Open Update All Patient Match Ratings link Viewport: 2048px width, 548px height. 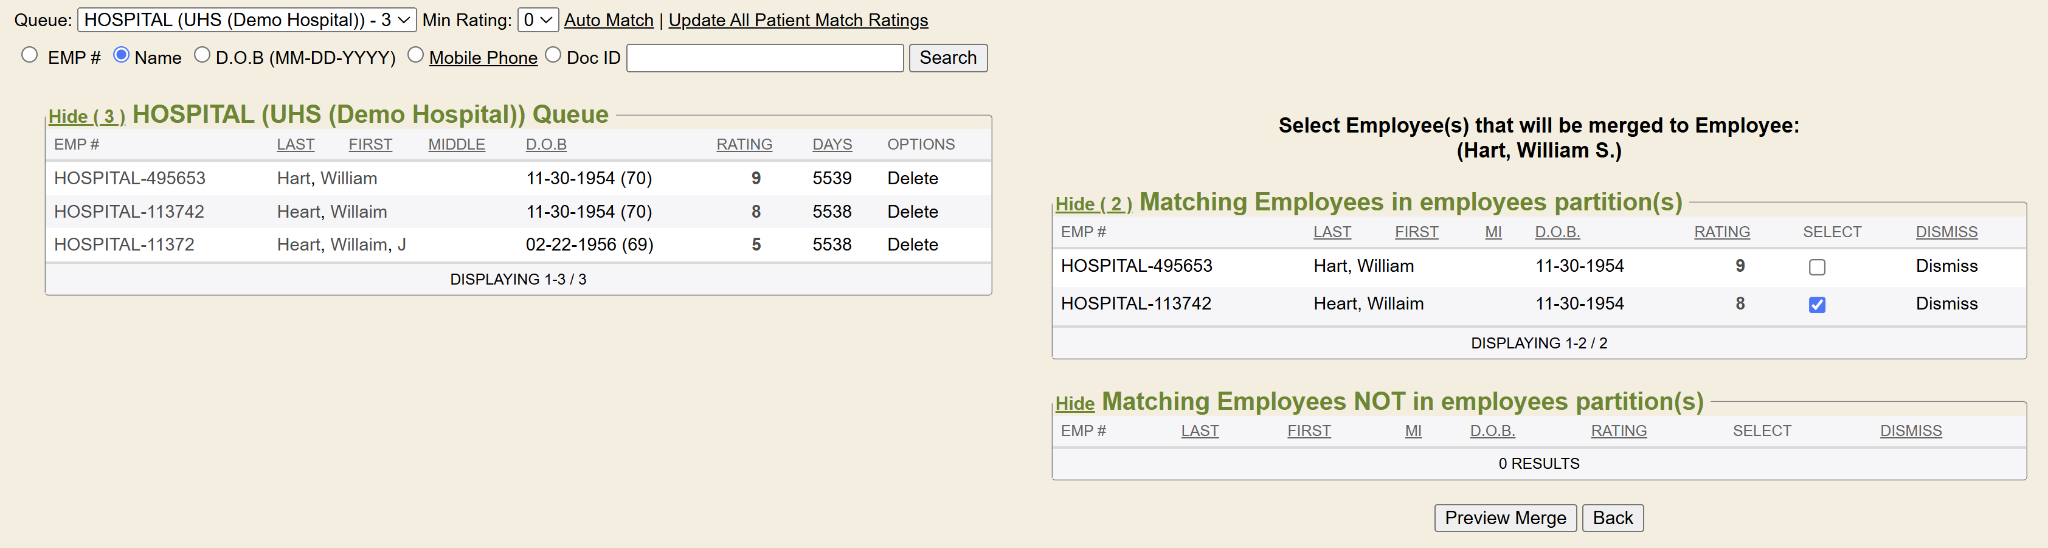coord(798,20)
